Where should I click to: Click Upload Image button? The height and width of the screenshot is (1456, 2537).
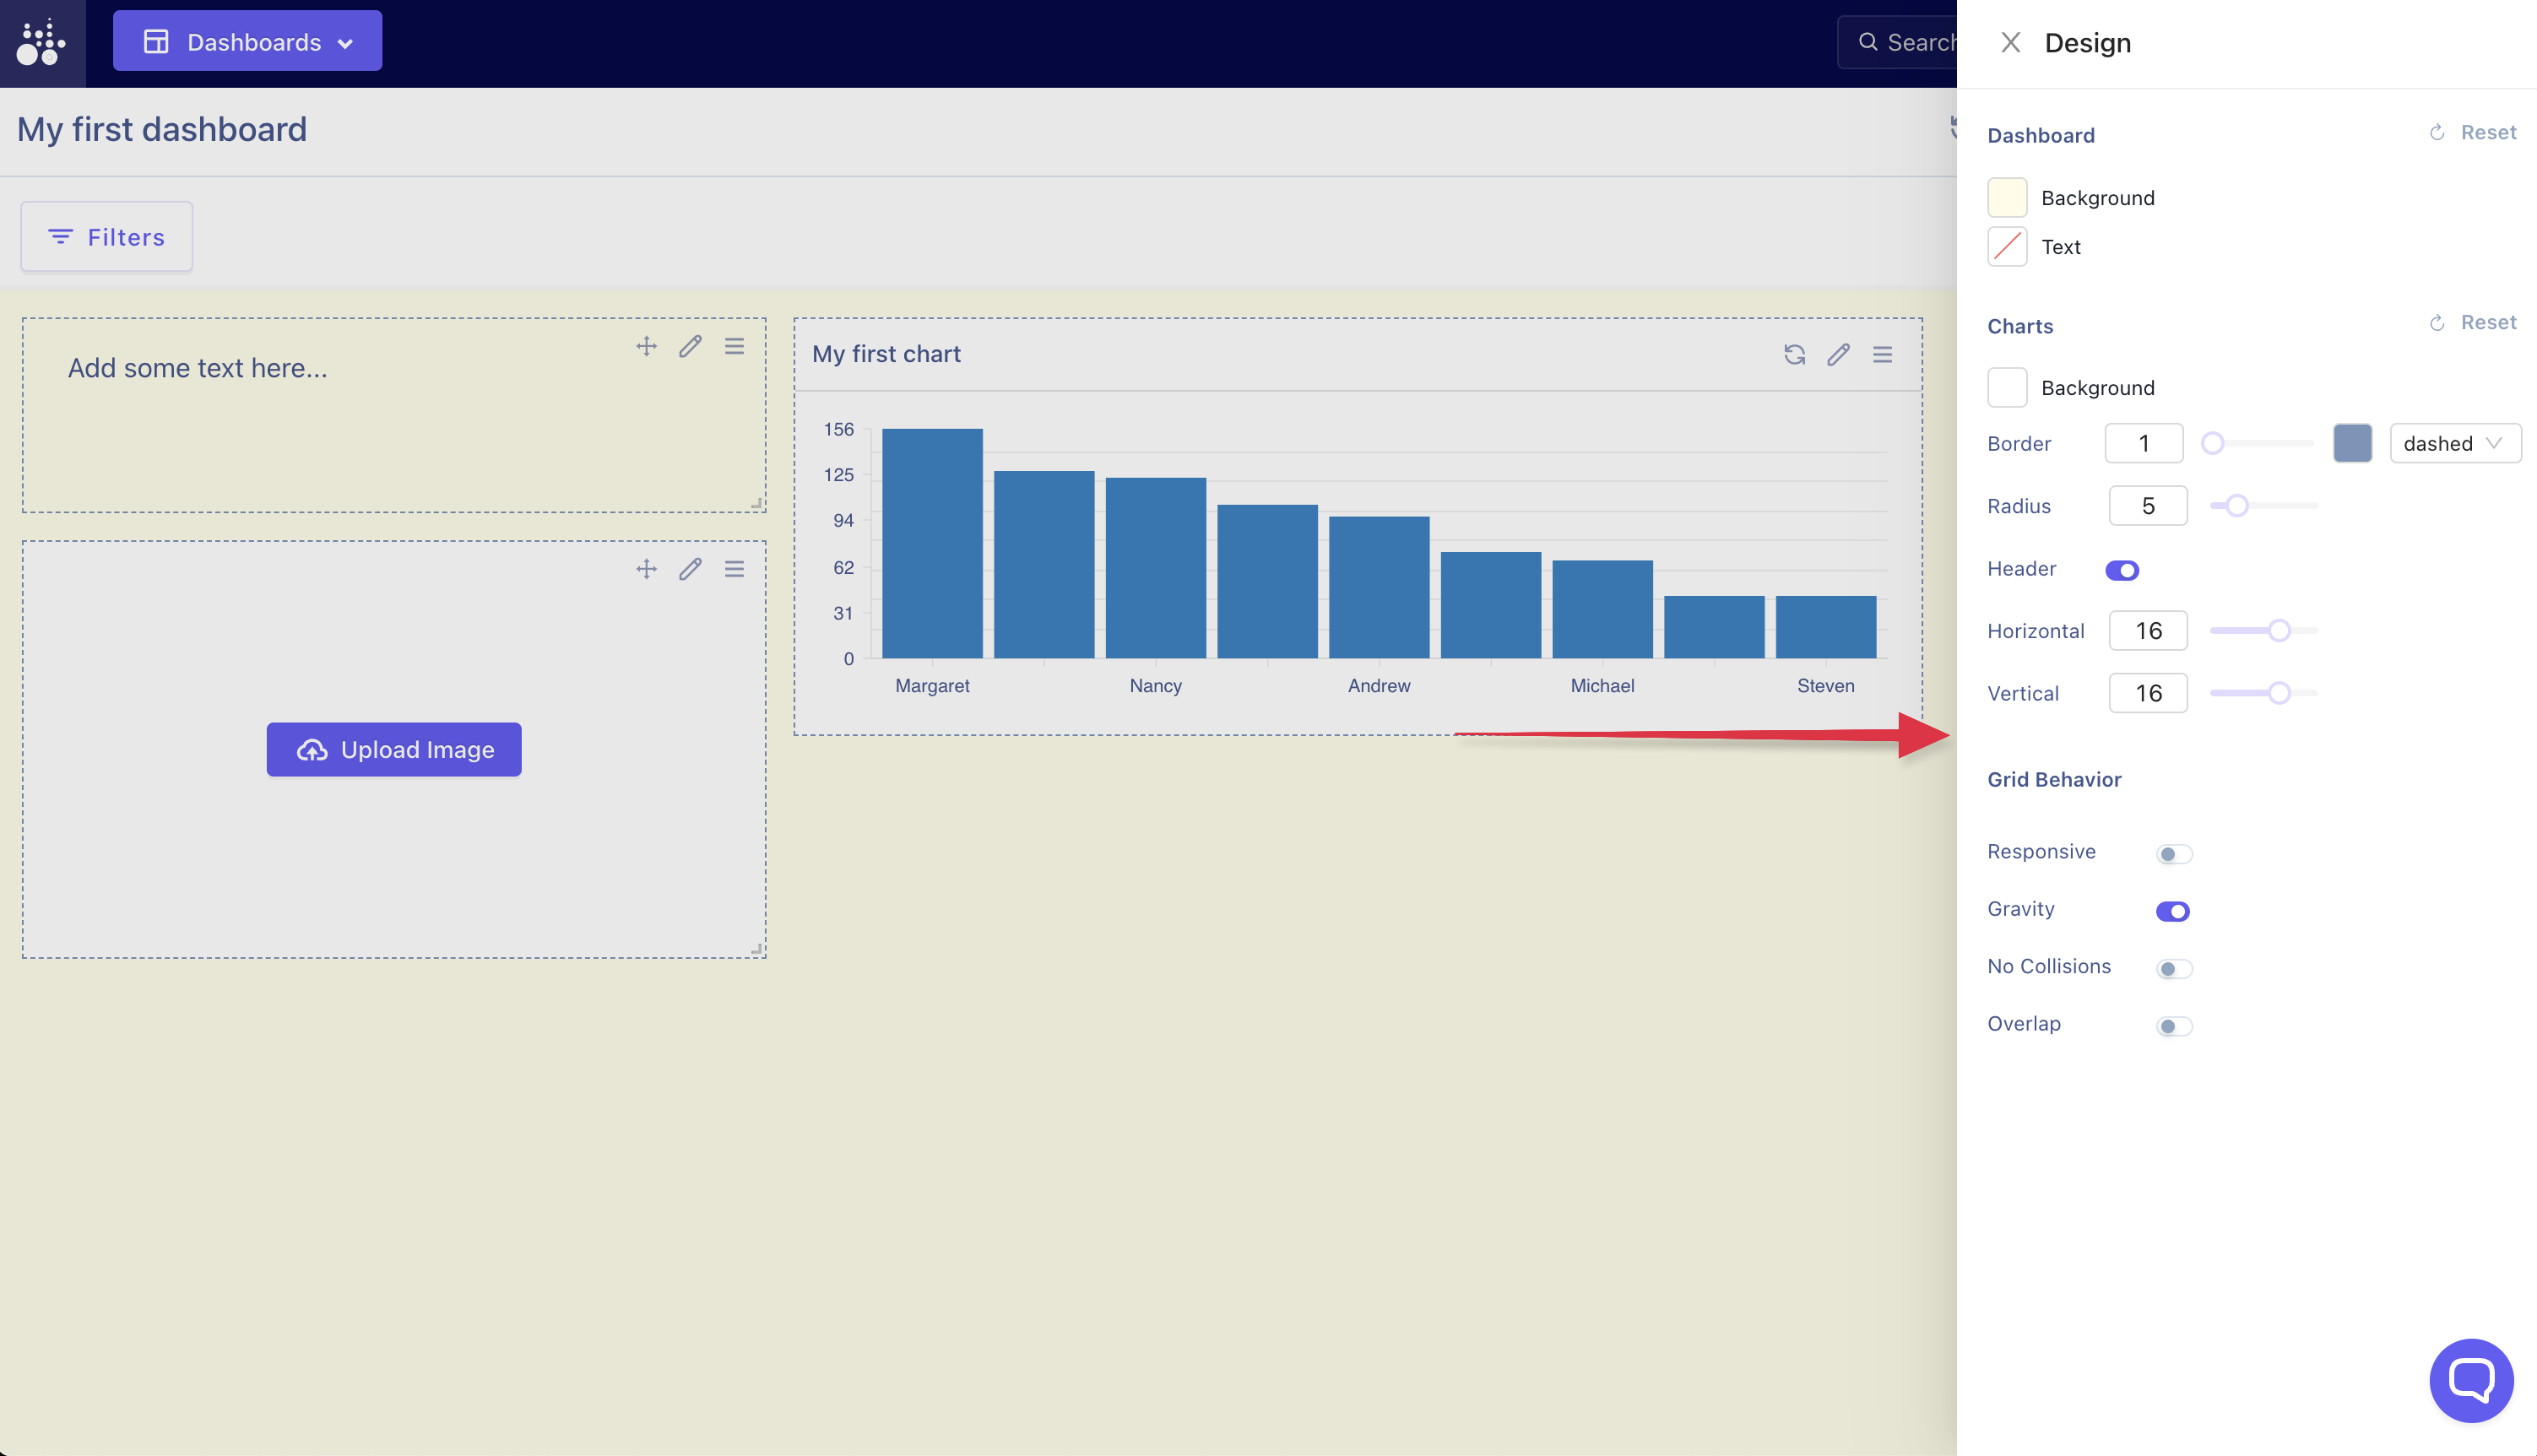tap(394, 749)
